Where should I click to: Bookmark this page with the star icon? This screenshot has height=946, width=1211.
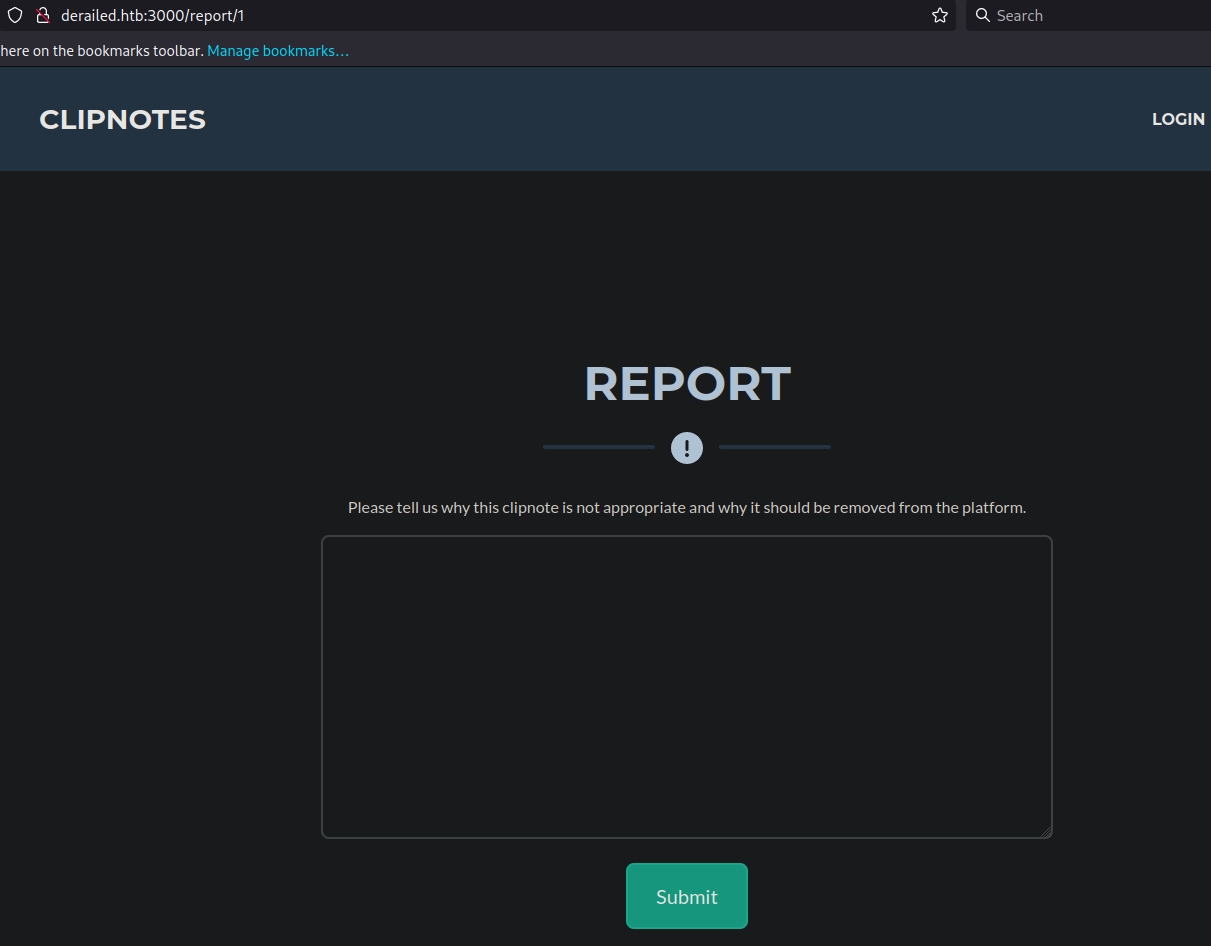click(x=939, y=15)
